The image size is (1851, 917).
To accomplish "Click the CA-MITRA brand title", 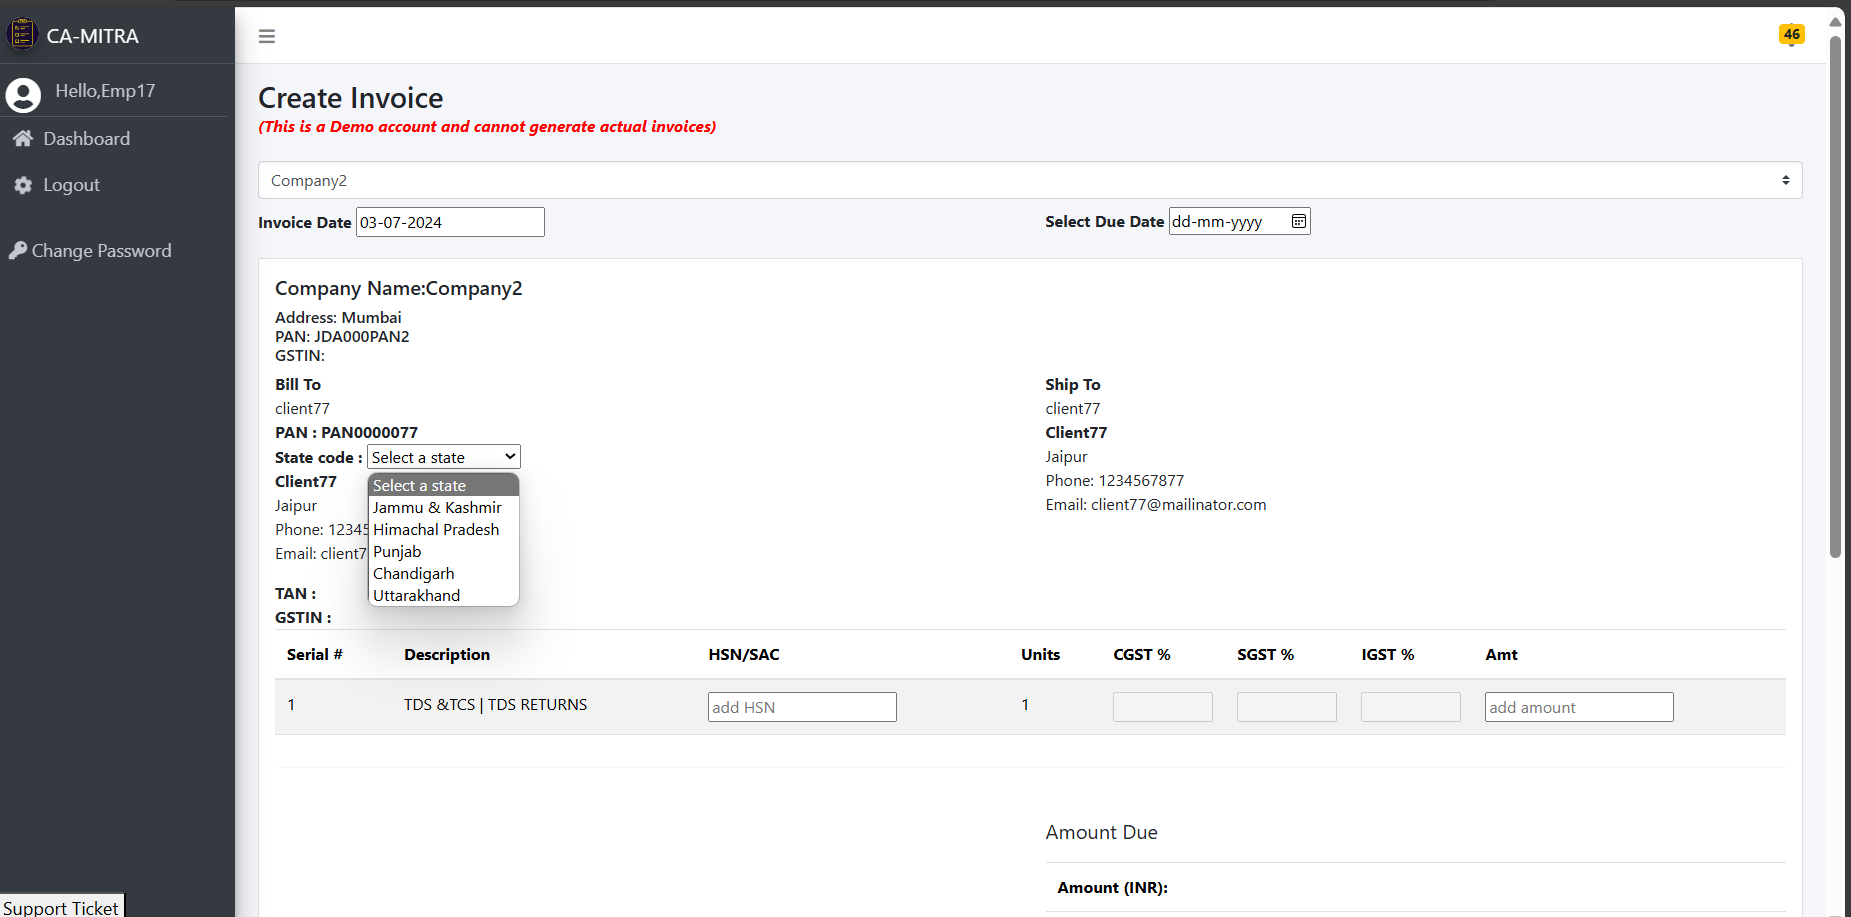I will [x=93, y=36].
